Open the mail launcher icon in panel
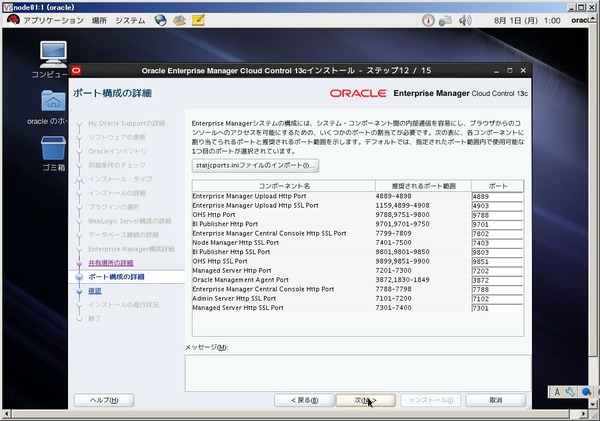 [x=179, y=20]
